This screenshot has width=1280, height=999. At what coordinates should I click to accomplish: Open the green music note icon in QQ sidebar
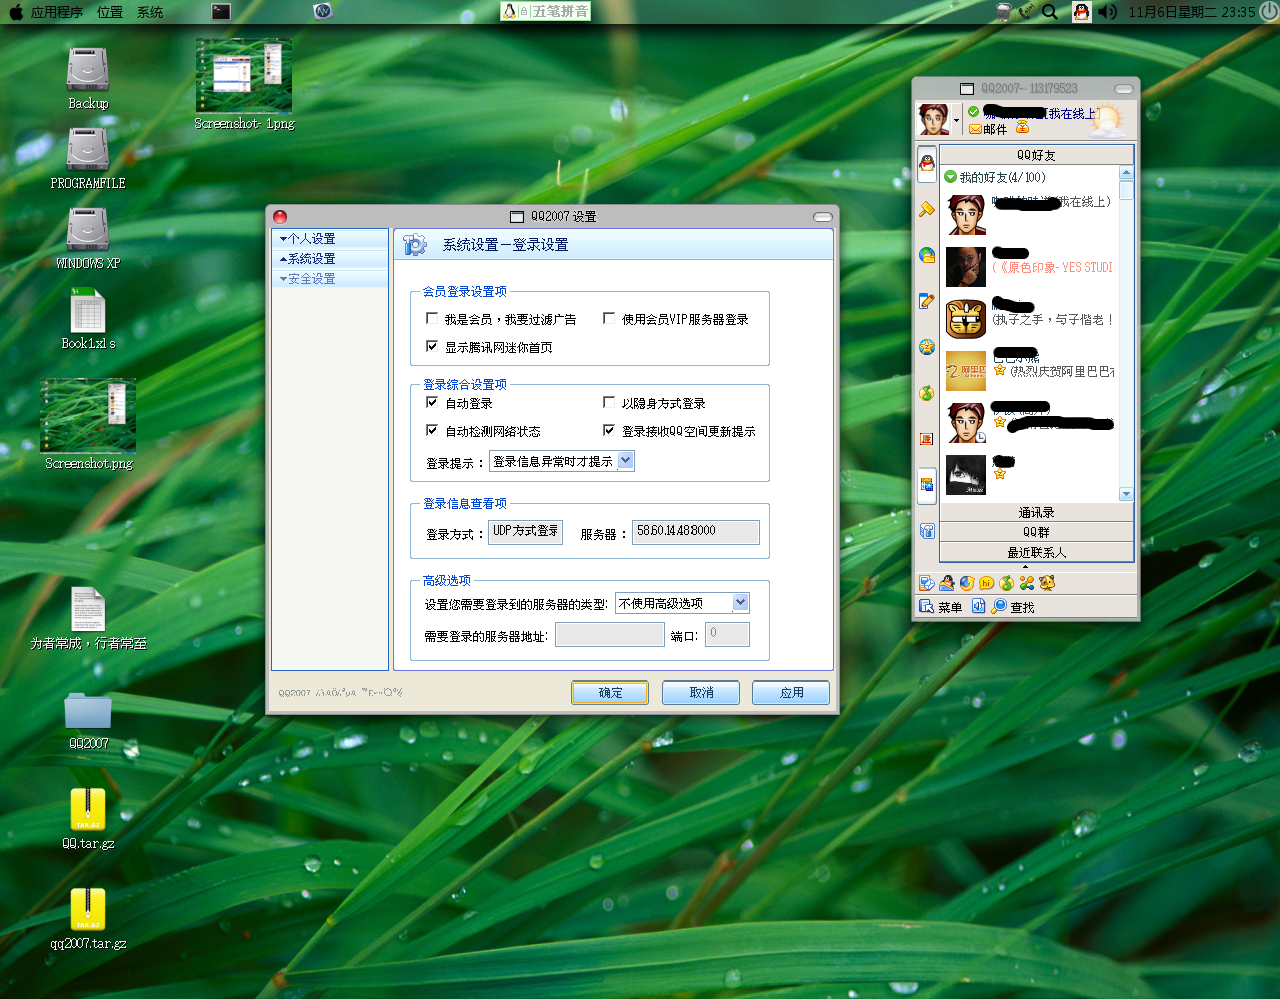click(x=927, y=393)
